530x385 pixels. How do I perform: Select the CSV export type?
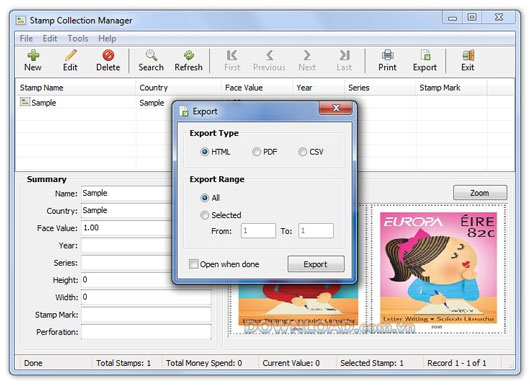pos(302,152)
